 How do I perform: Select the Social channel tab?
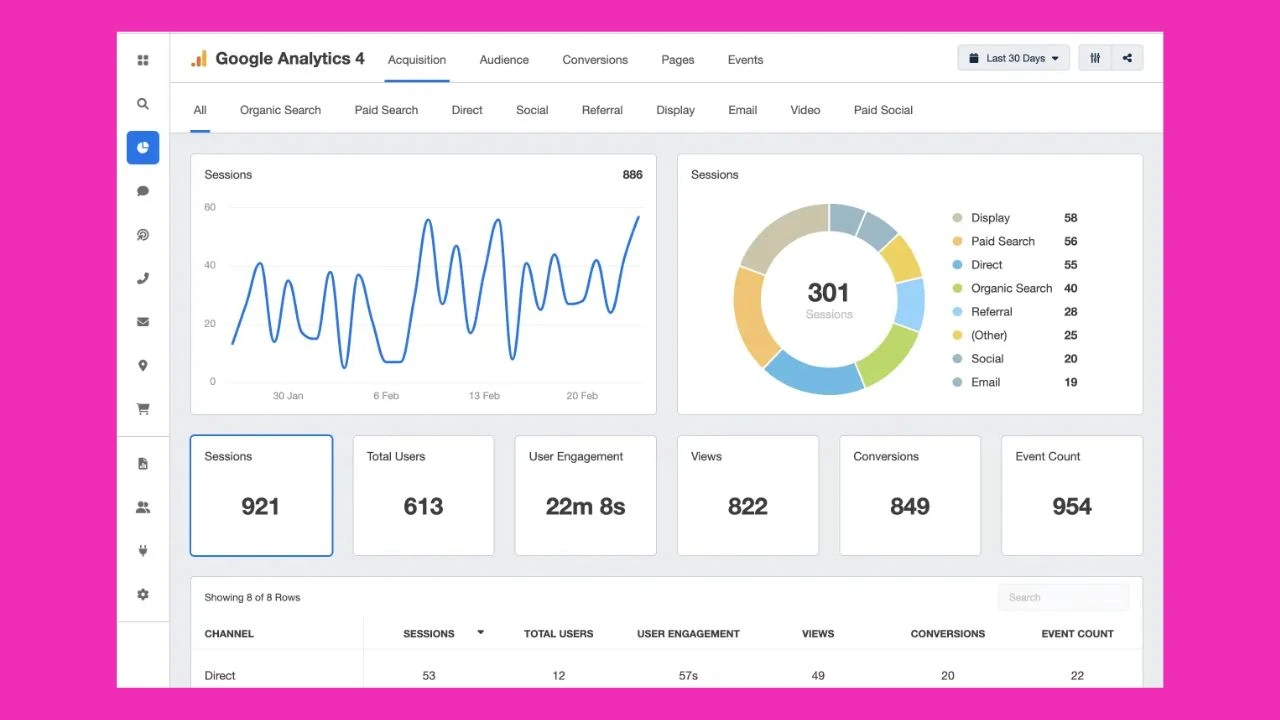click(x=532, y=110)
